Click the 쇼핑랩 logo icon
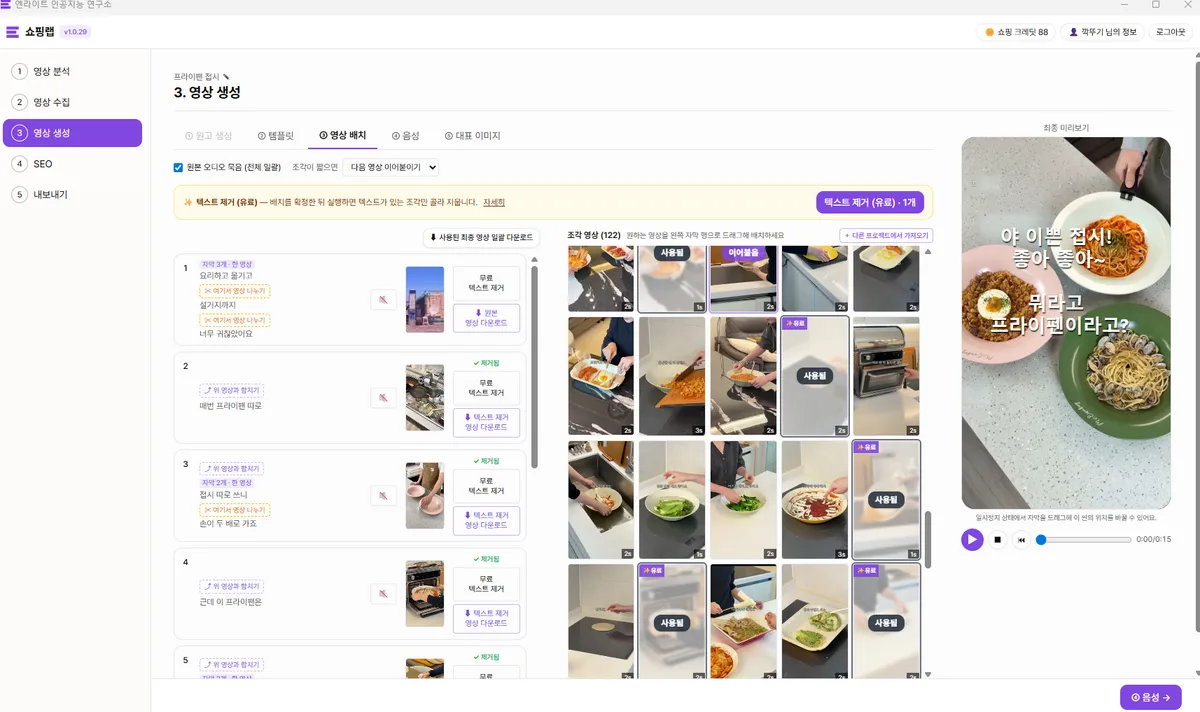This screenshot has height=712, width=1200. pyautogui.click(x=12, y=32)
